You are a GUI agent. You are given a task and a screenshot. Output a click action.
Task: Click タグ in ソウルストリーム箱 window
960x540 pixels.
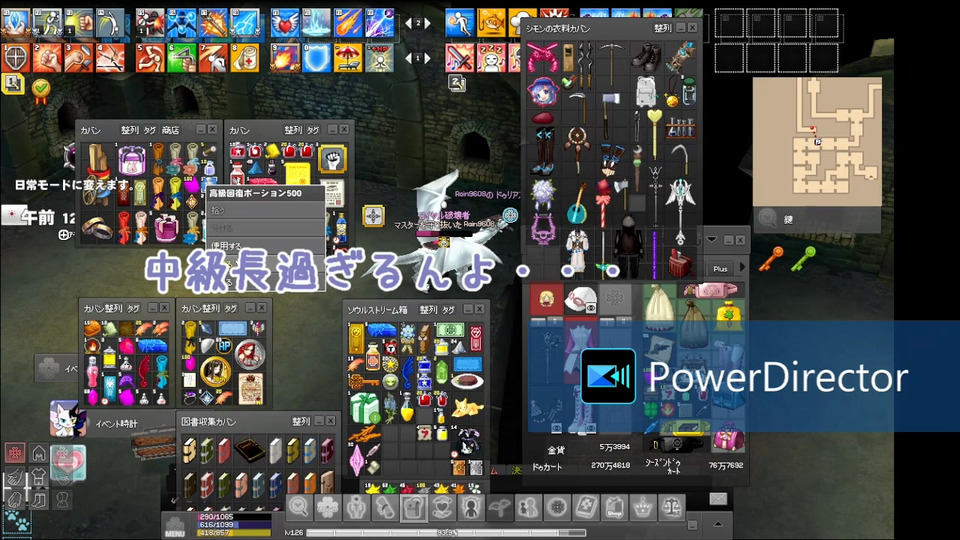(x=449, y=310)
